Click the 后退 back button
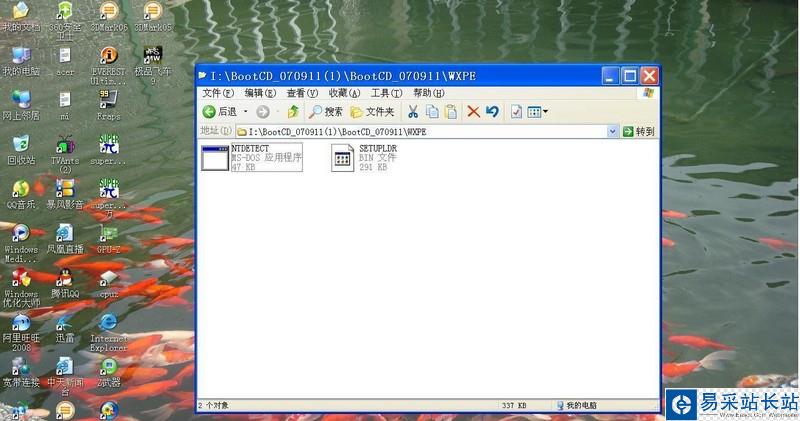Screen dimensions: 800x421 tap(220, 112)
